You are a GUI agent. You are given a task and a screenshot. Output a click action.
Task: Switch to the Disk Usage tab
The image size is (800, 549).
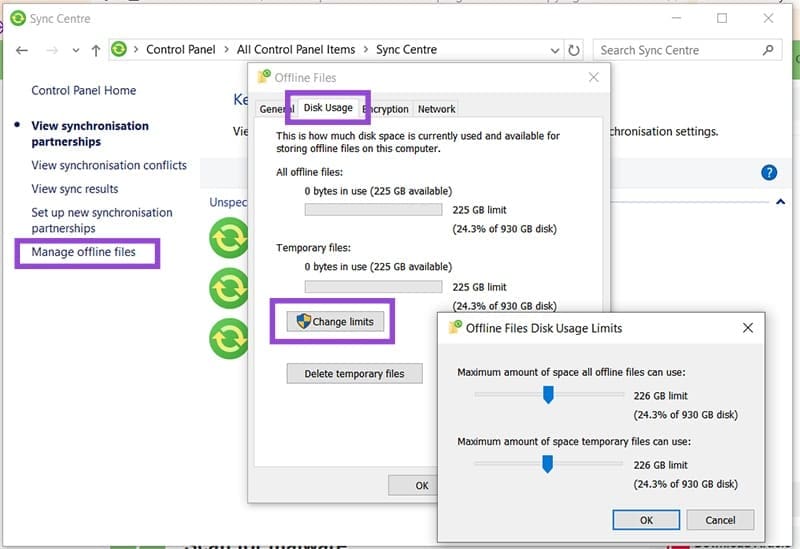coord(328,108)
